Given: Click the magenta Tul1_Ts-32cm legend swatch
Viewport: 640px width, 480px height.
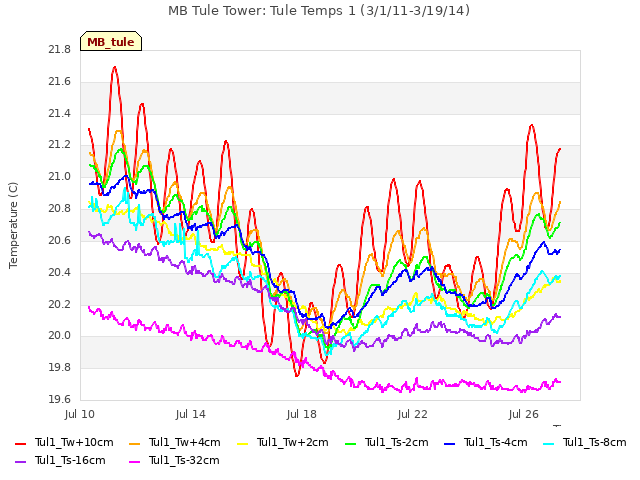Looking at the screenshot, I should pos(134,461).
